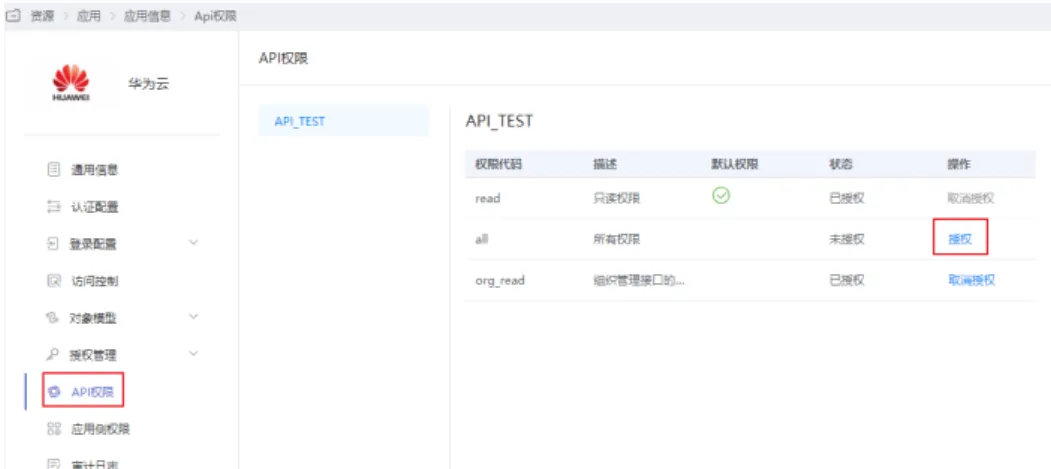The image size is (1051, 469).
Task: Click the 访问控制 sidebar icon
Action: [54, 281]
